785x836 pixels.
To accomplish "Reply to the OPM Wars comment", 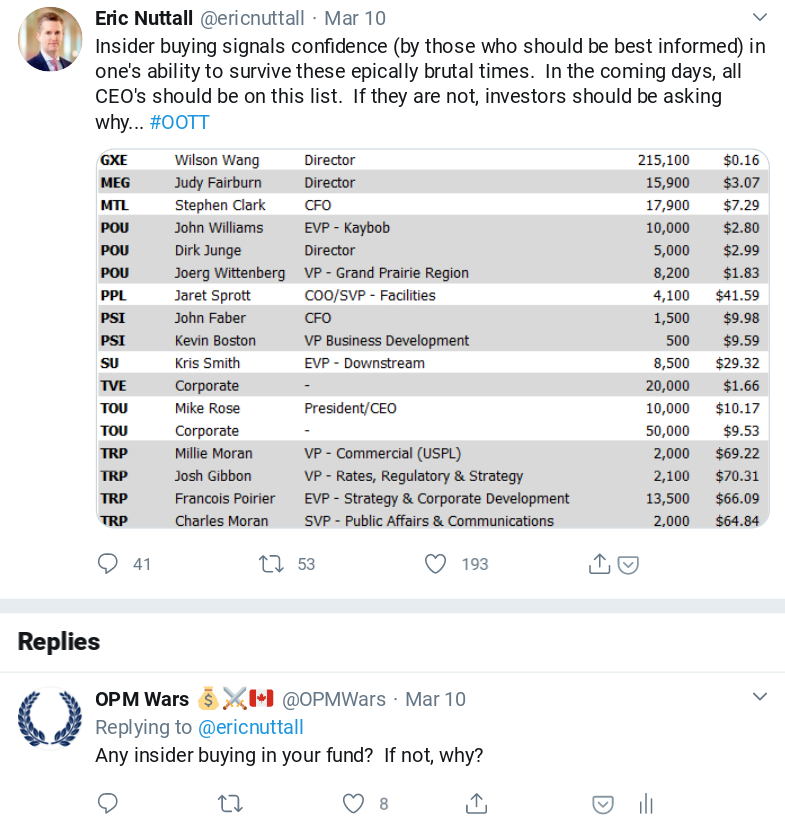I will click(108, 803).
